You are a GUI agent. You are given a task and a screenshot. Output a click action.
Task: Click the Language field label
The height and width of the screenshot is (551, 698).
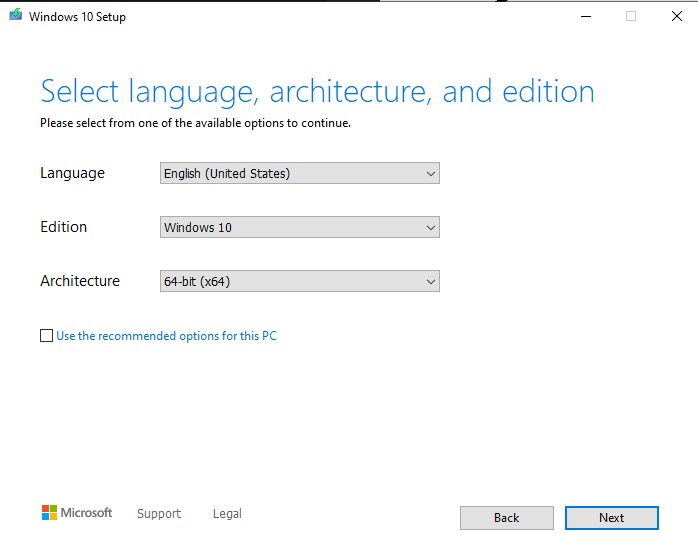coord(72,173)
